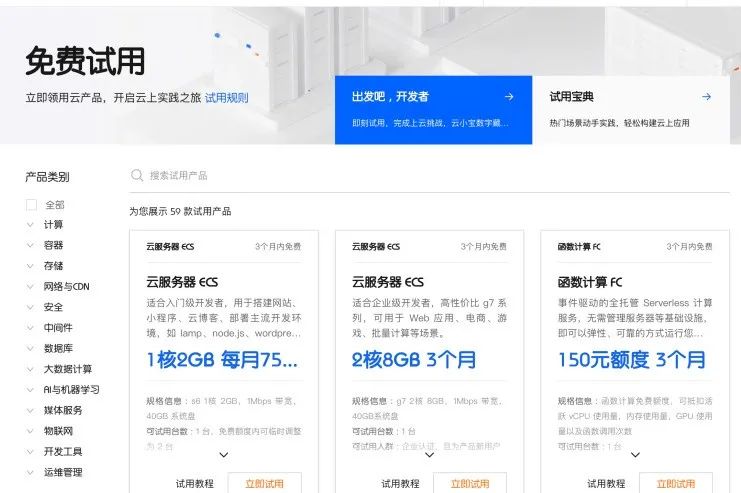
Task: Select the 网络与CDN category label
Action: [67, 286]
